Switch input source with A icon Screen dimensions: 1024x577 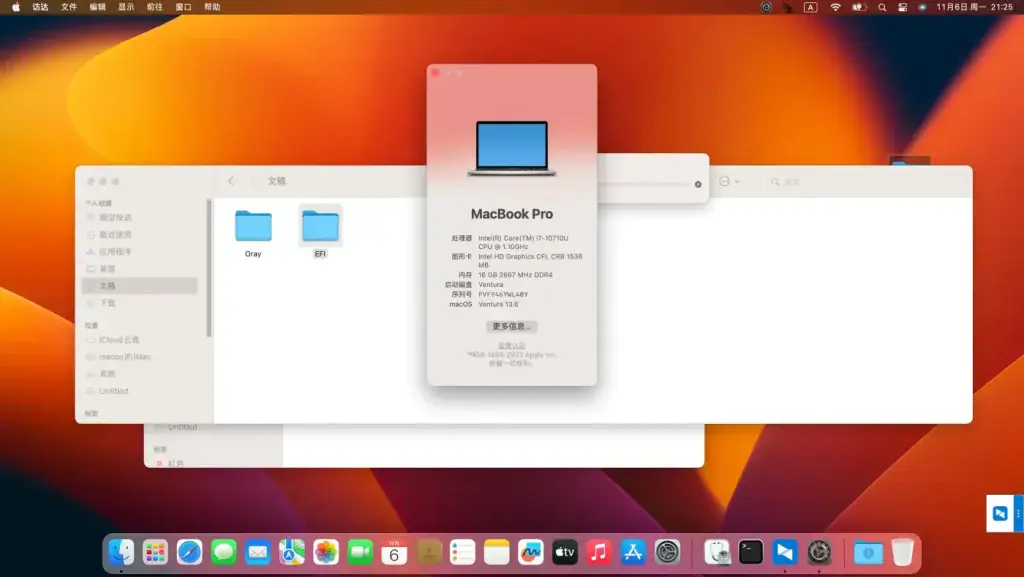[x=810, y=7]
